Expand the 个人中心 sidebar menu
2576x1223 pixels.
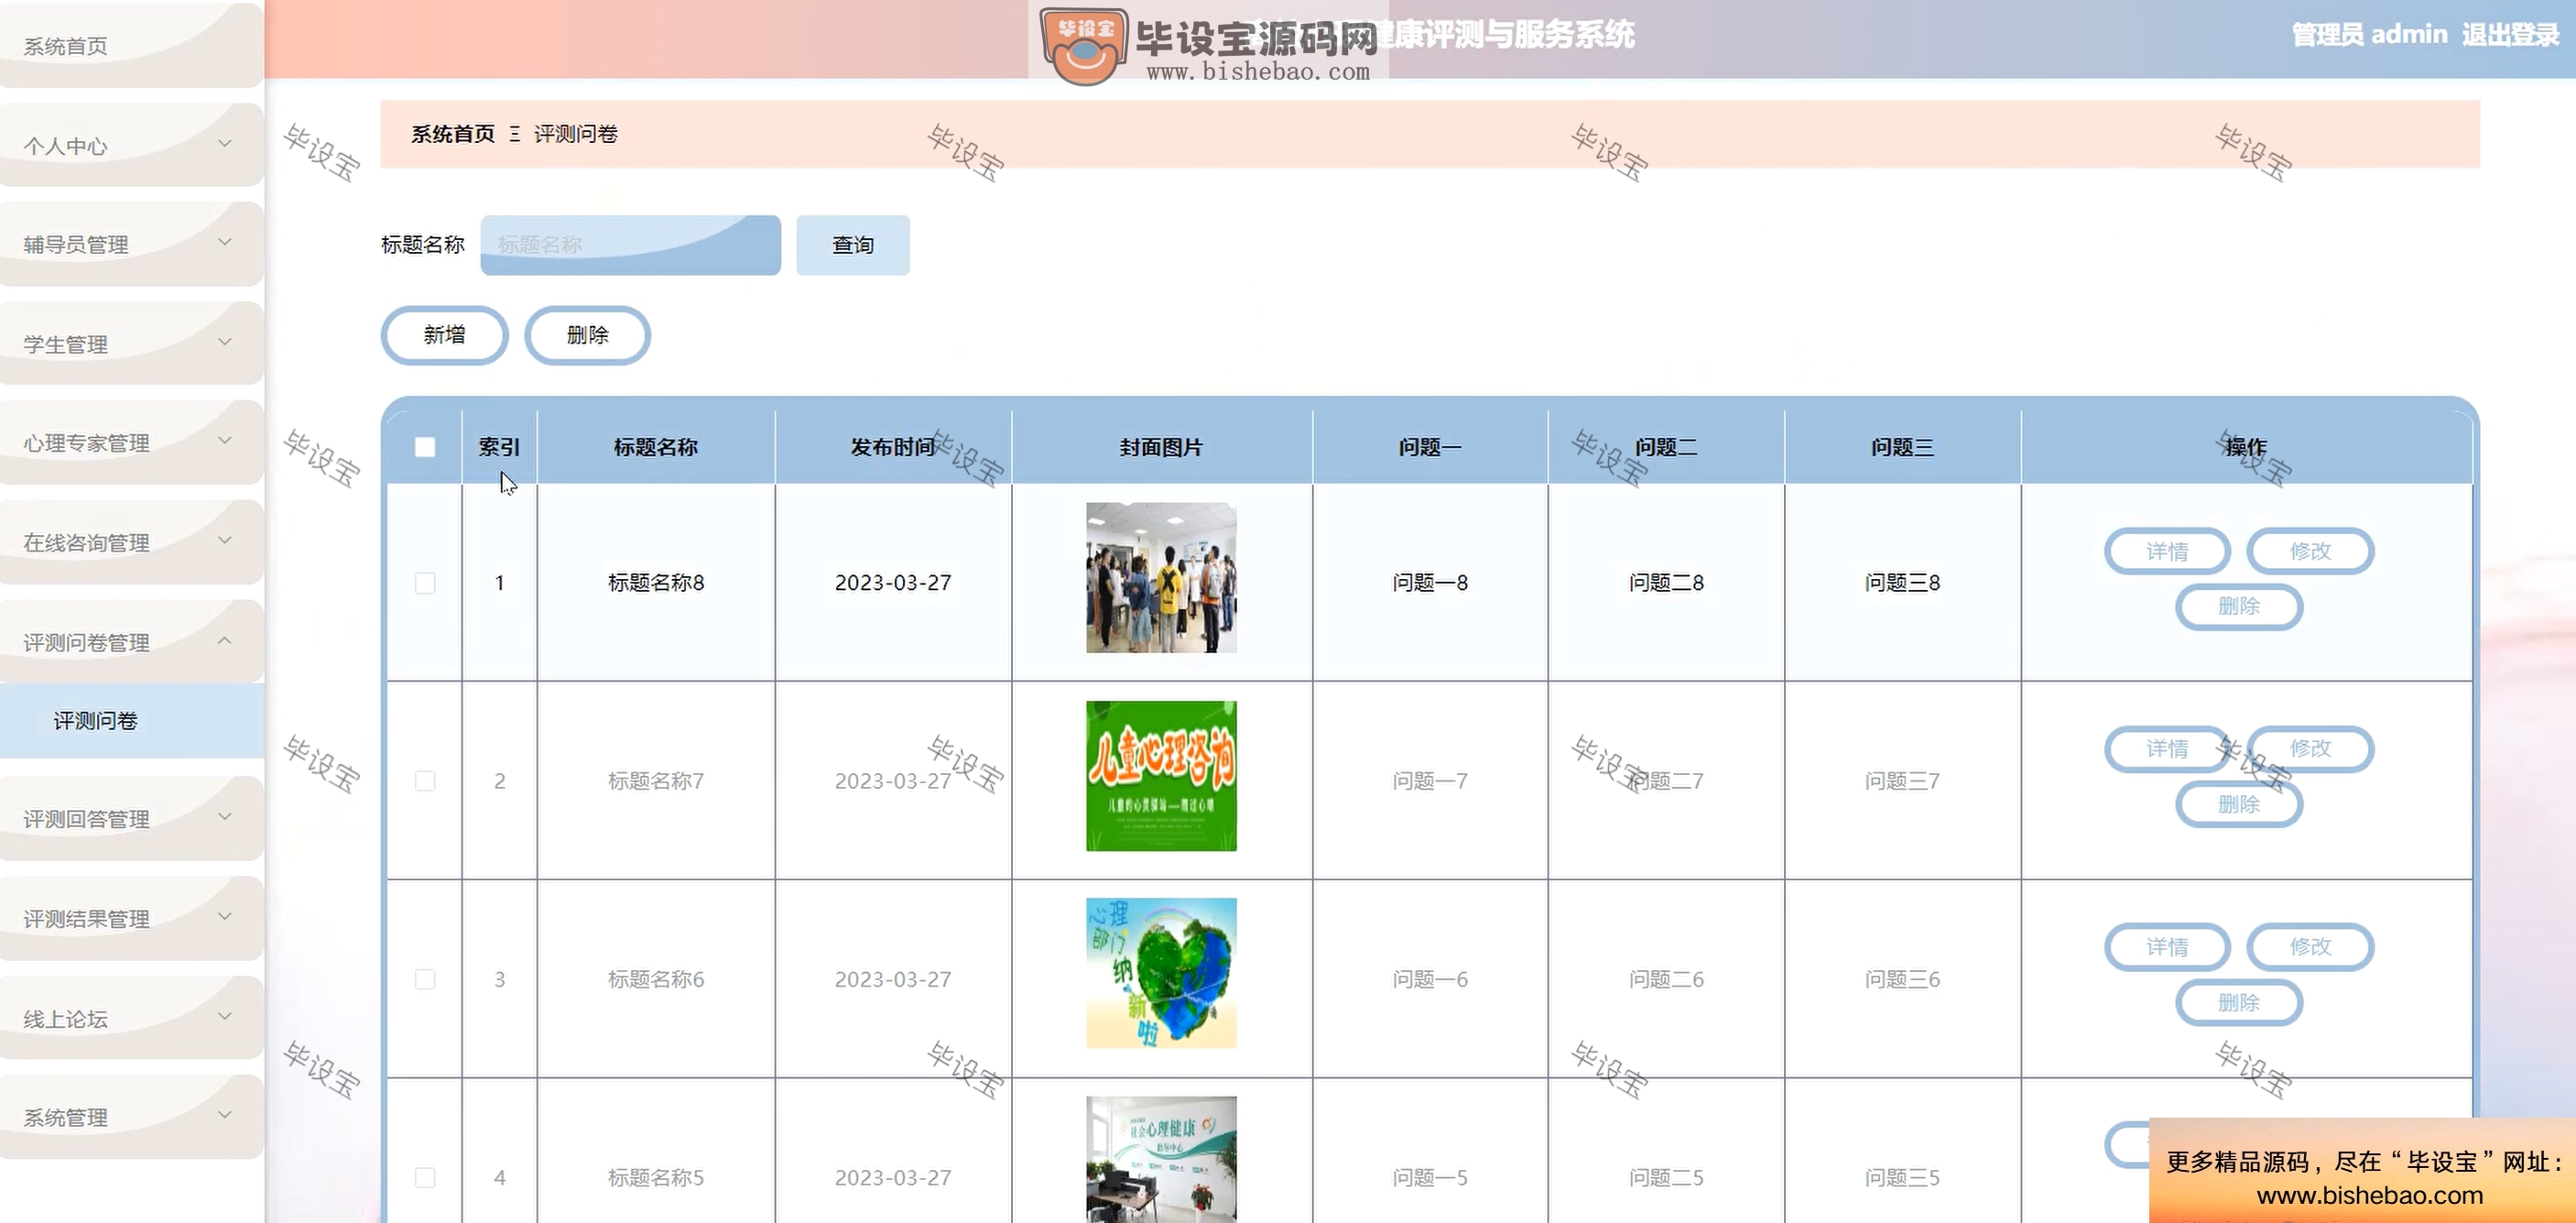(x=131, y=145)
